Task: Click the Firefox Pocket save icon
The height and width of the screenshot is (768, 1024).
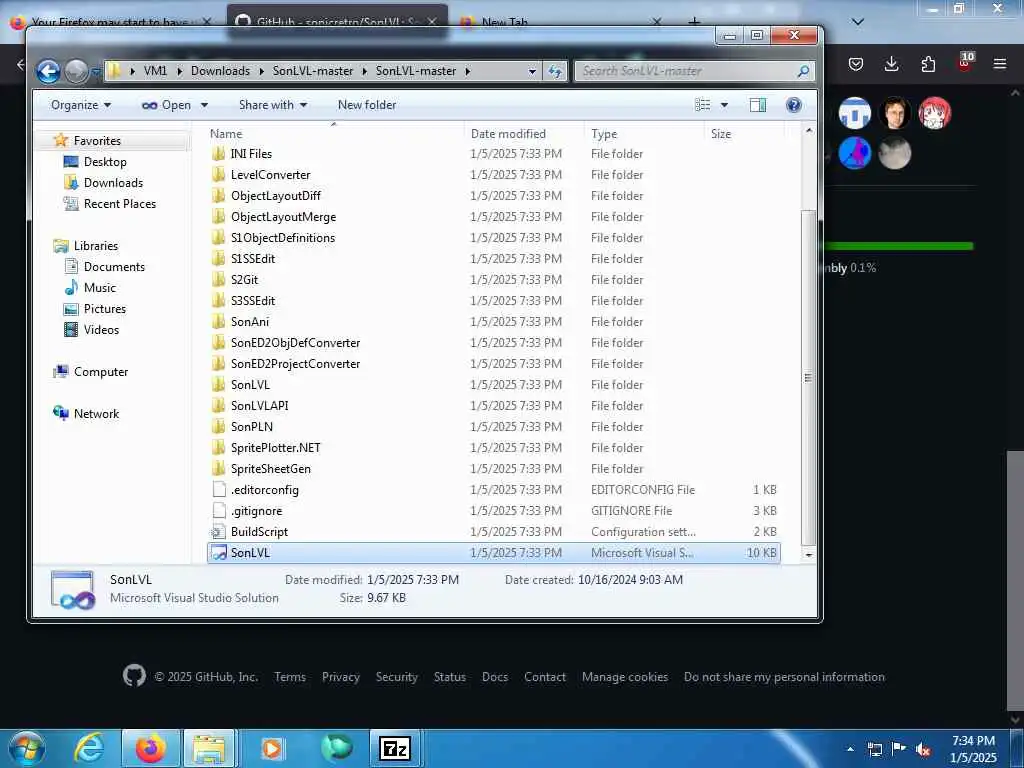Action: pos(856,64)
